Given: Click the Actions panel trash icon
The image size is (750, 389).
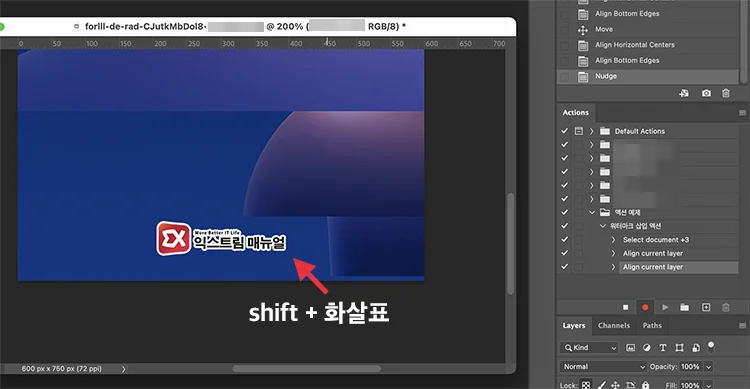Looking at the screenshot, I should pos(726,307).
